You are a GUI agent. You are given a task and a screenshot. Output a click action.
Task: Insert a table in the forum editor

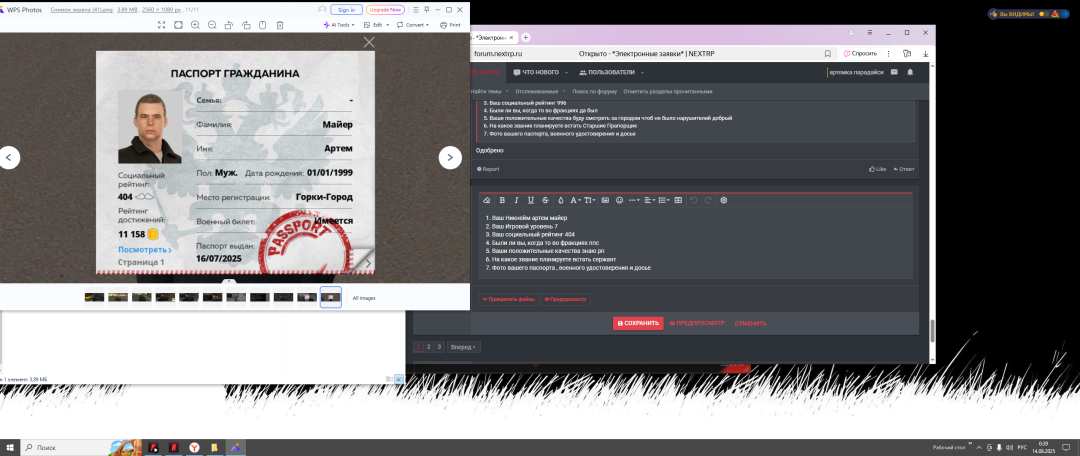[678, 200]
